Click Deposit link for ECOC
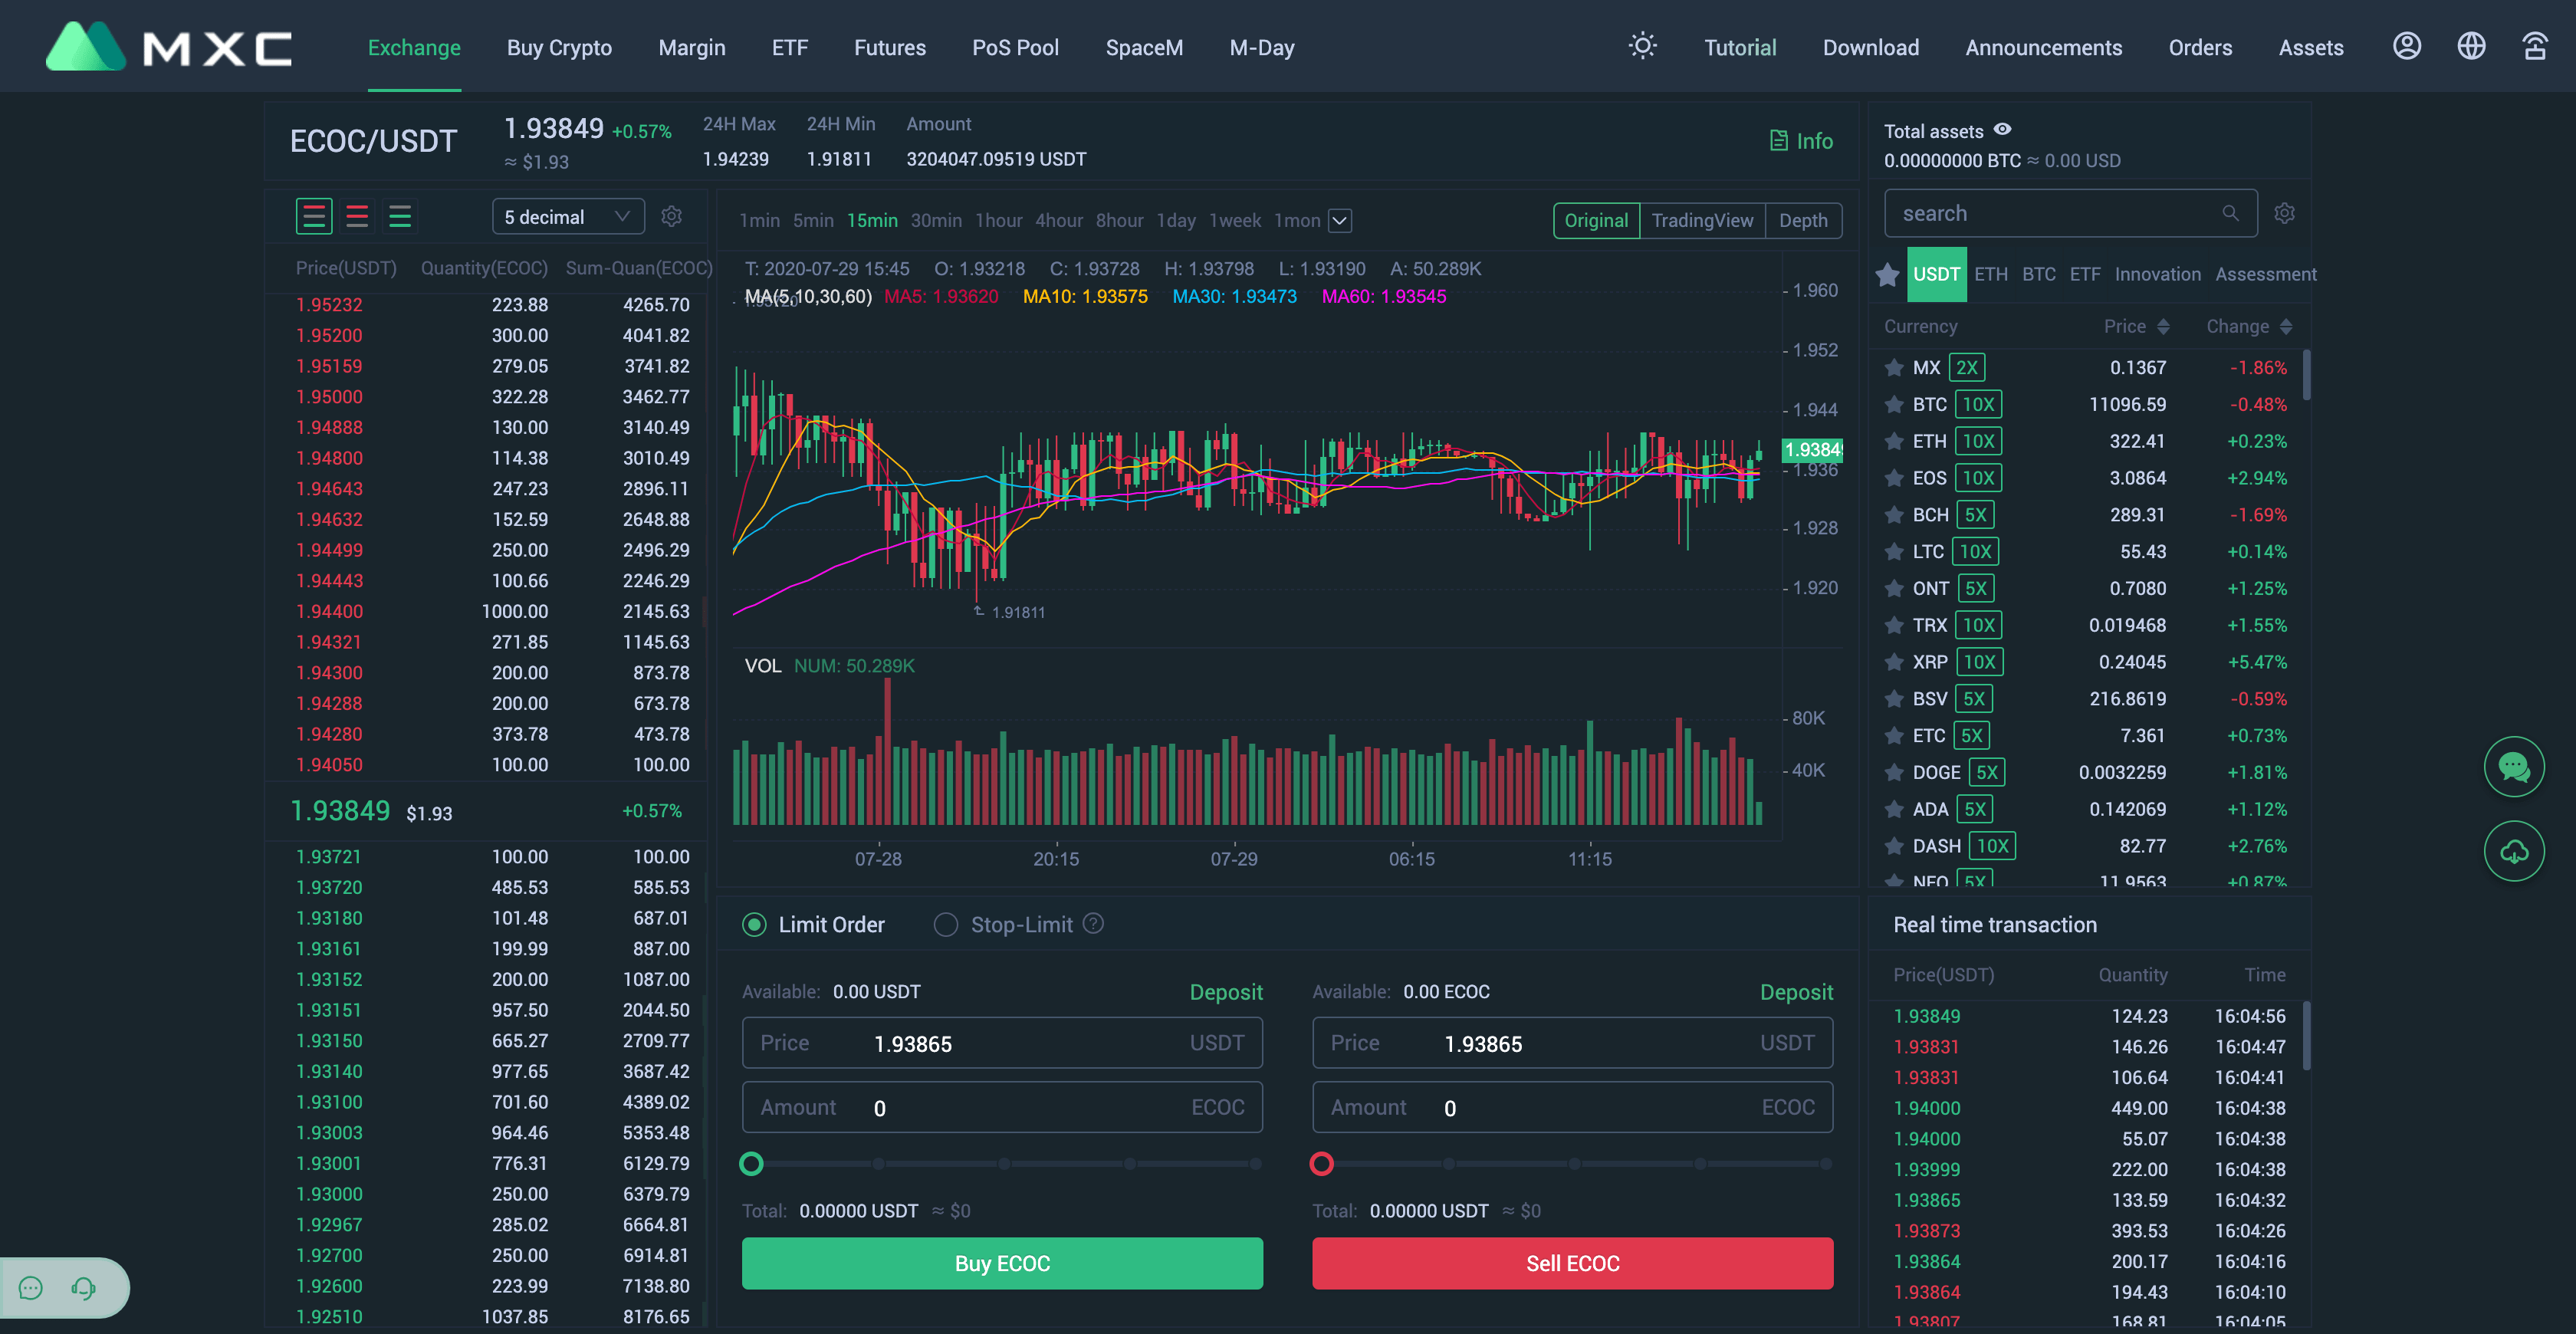 coord(1796,992)
